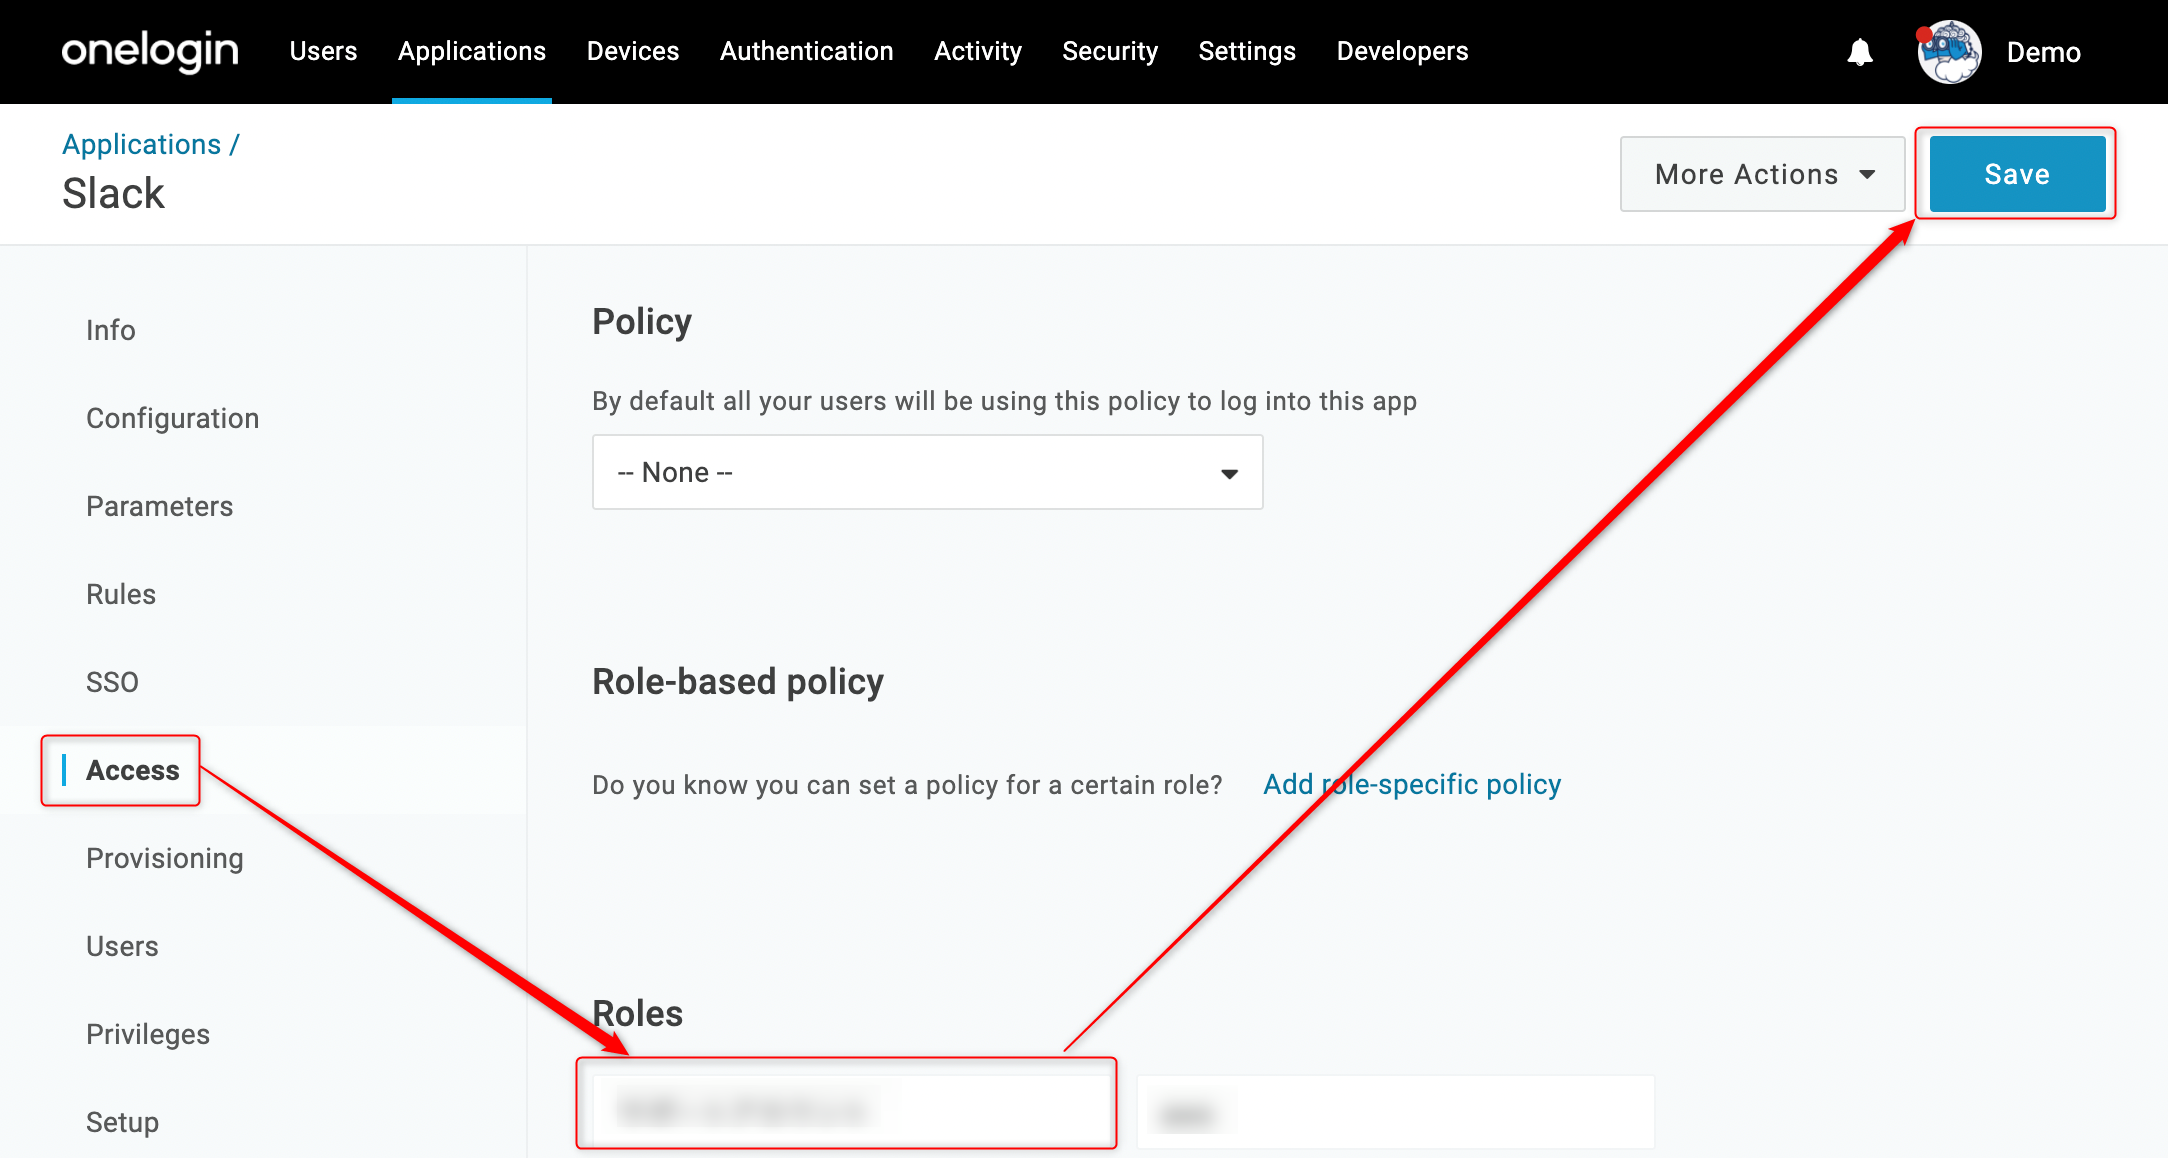This screenshot has height=1158, width=2168.
Task: Open the default policy None dropdown
Action: (x=927, y=472)
